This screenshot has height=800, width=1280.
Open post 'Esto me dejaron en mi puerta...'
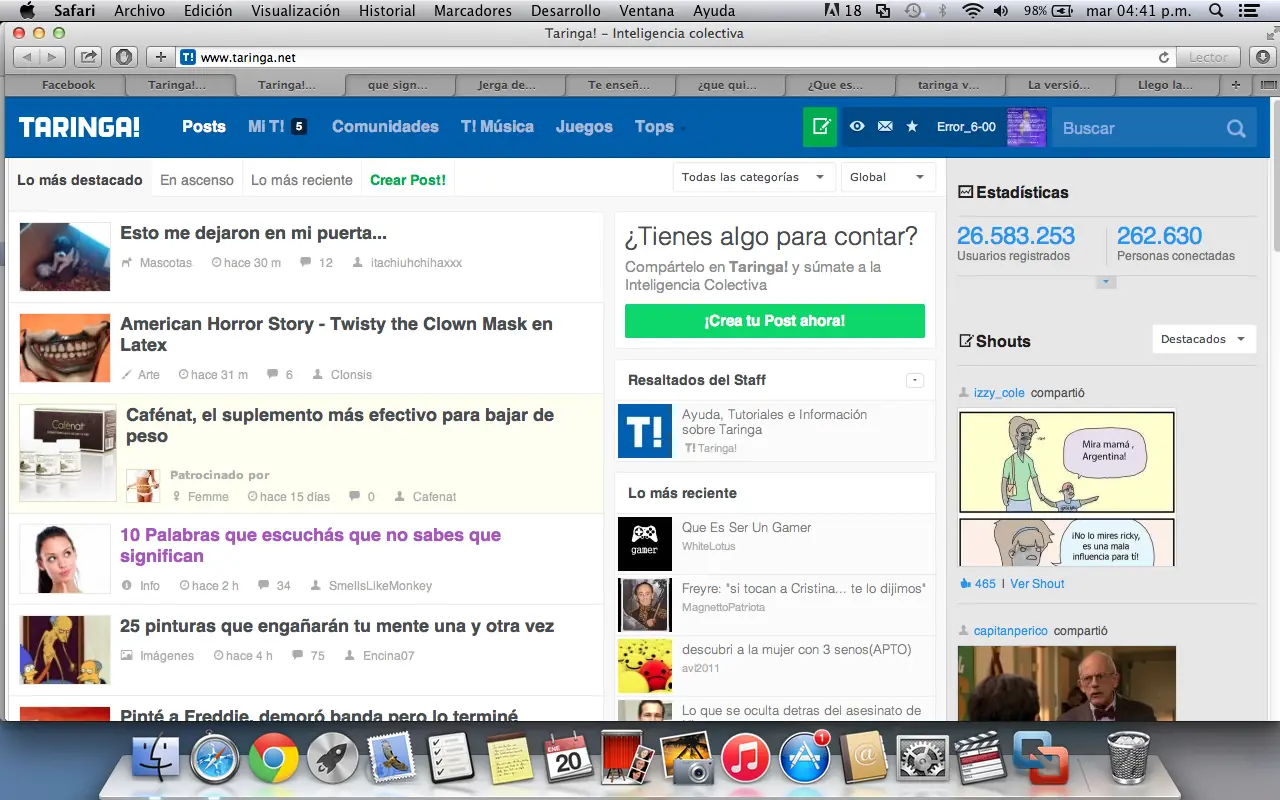tap(253, 233)
